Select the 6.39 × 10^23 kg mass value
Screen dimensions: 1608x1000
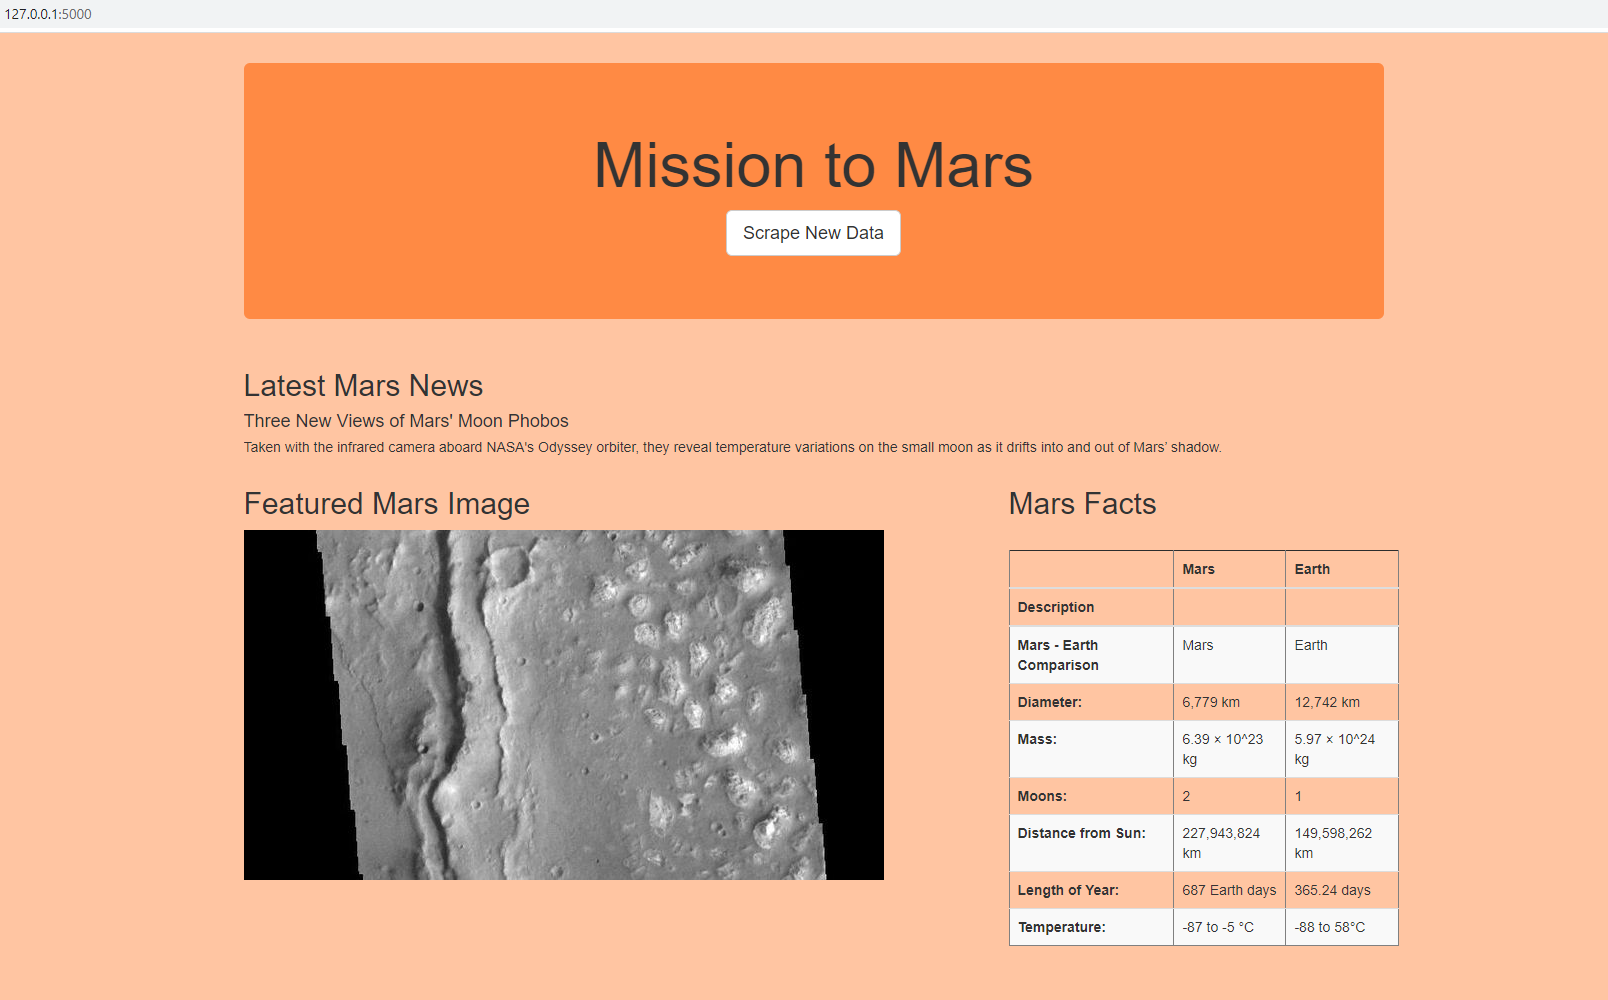click(1222, 749)
